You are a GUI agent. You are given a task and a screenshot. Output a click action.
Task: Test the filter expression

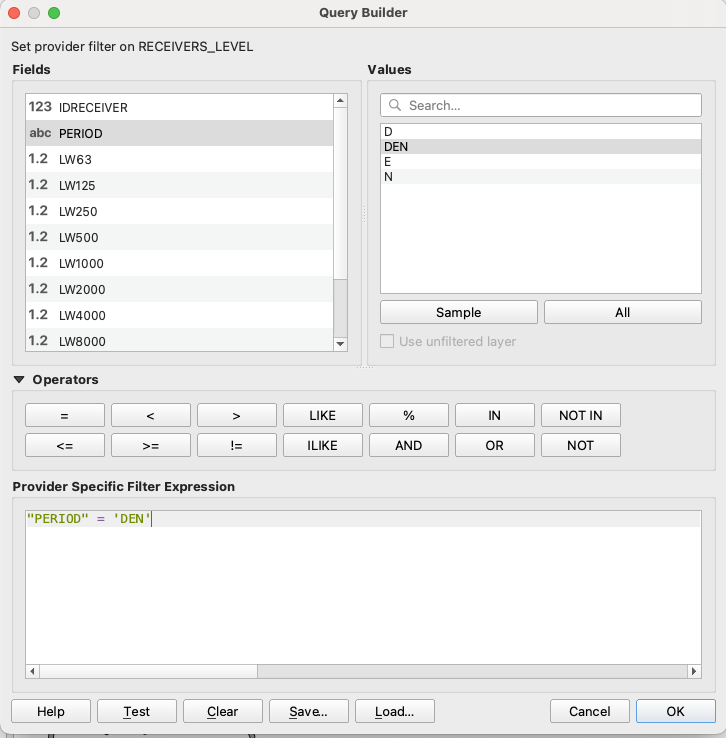[x=136, y=711]
